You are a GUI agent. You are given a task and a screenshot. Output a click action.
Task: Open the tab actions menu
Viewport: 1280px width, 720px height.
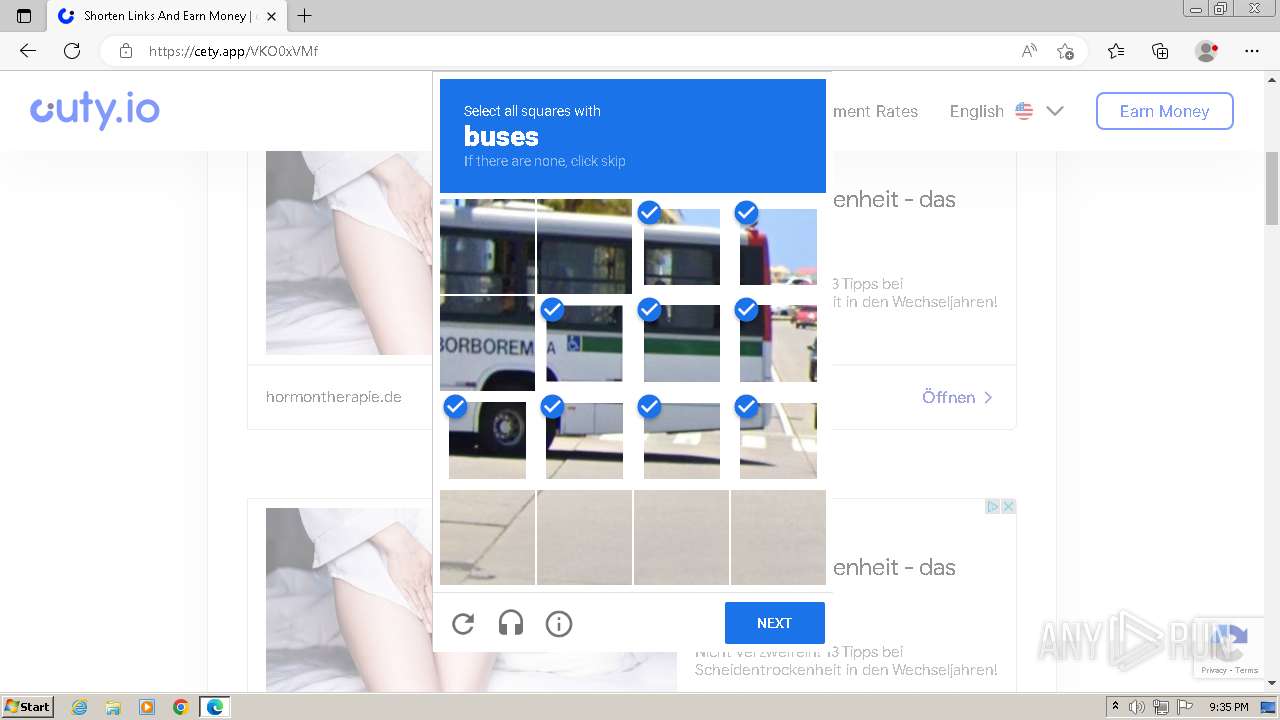(24, 16)
